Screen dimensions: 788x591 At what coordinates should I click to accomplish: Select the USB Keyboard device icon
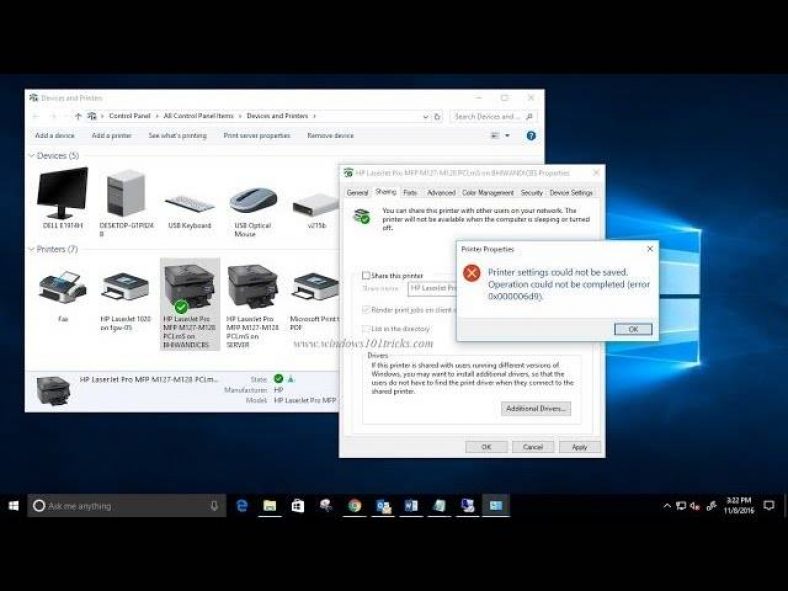click(x=189, y=204)
